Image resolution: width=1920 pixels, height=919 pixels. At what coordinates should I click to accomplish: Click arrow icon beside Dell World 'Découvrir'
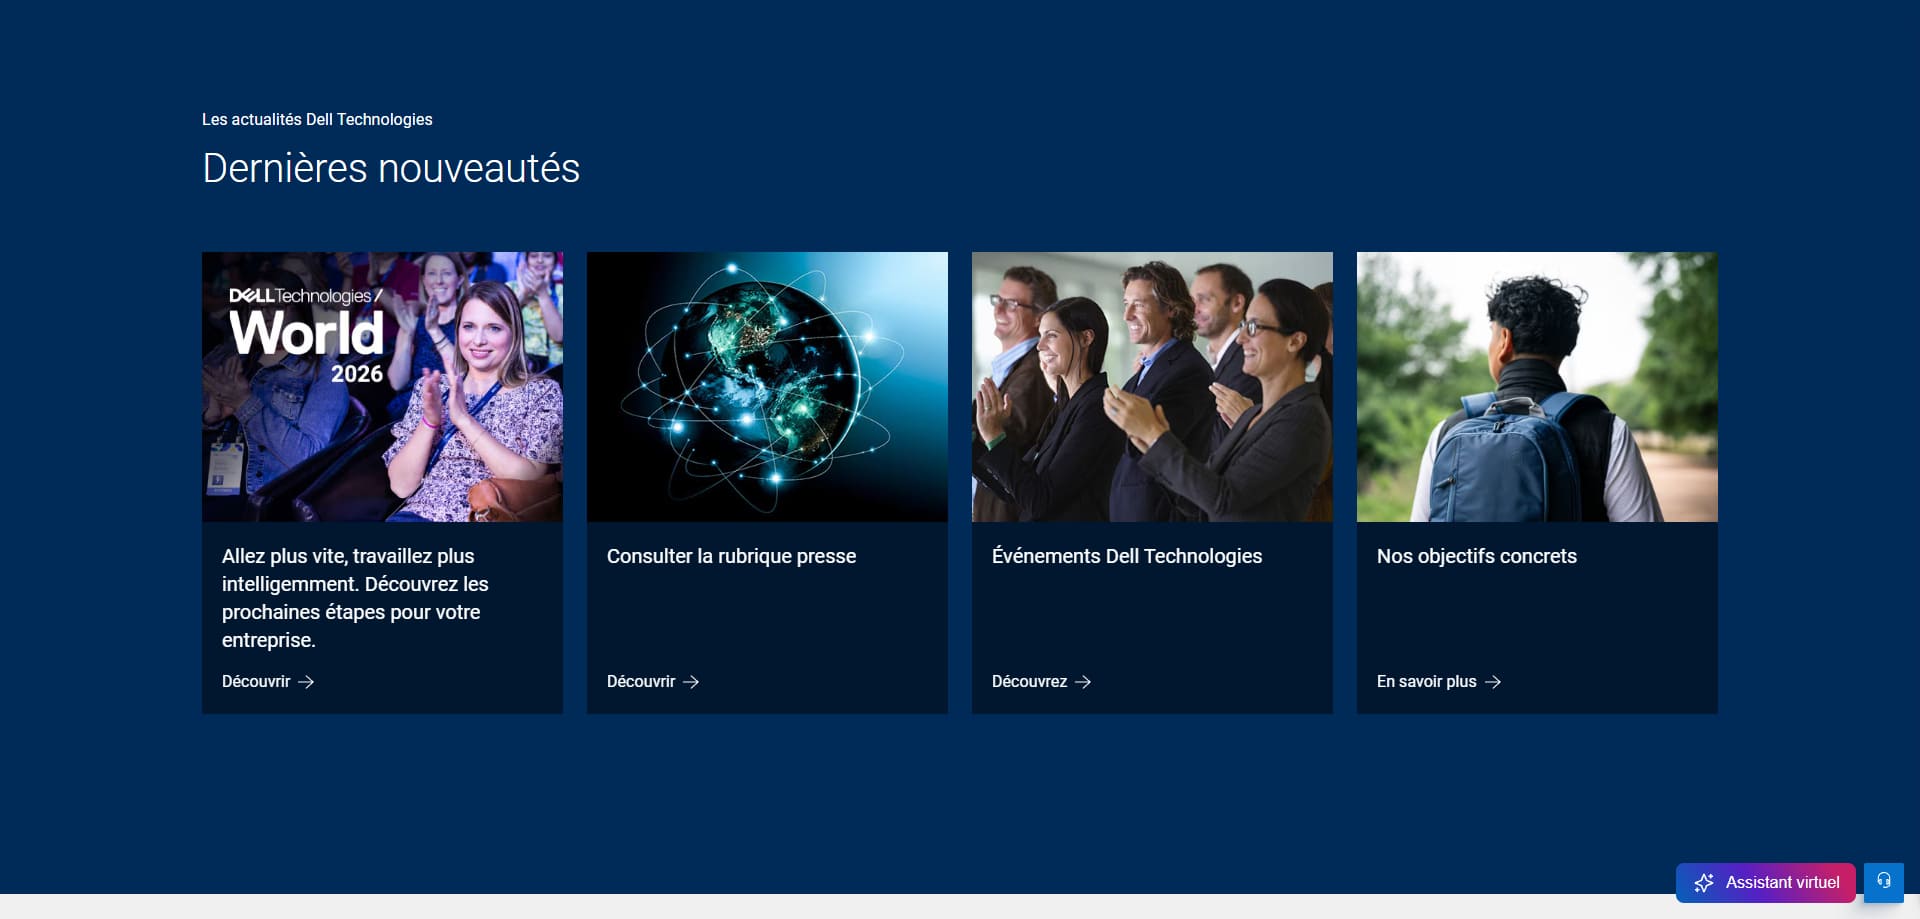306,682
